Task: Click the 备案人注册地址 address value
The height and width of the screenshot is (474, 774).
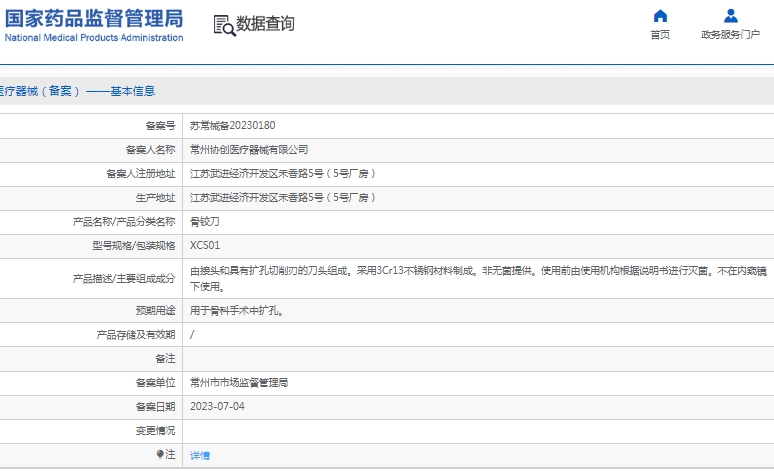Action: click(x=283, y=173)
